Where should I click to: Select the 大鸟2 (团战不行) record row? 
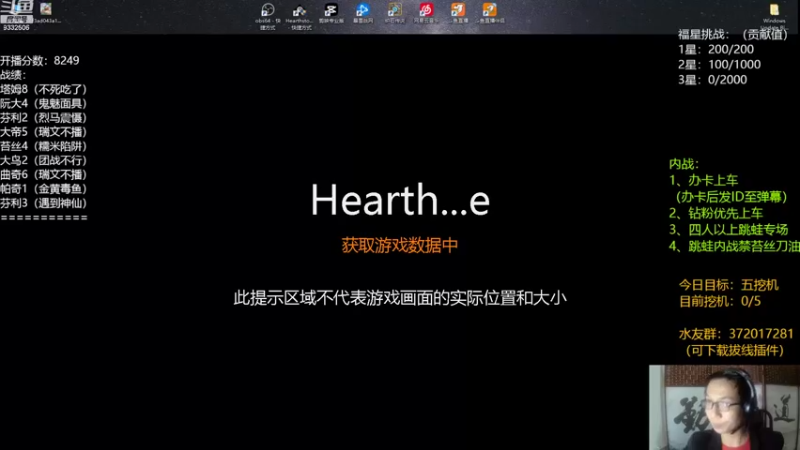click(x=44, y=160)
